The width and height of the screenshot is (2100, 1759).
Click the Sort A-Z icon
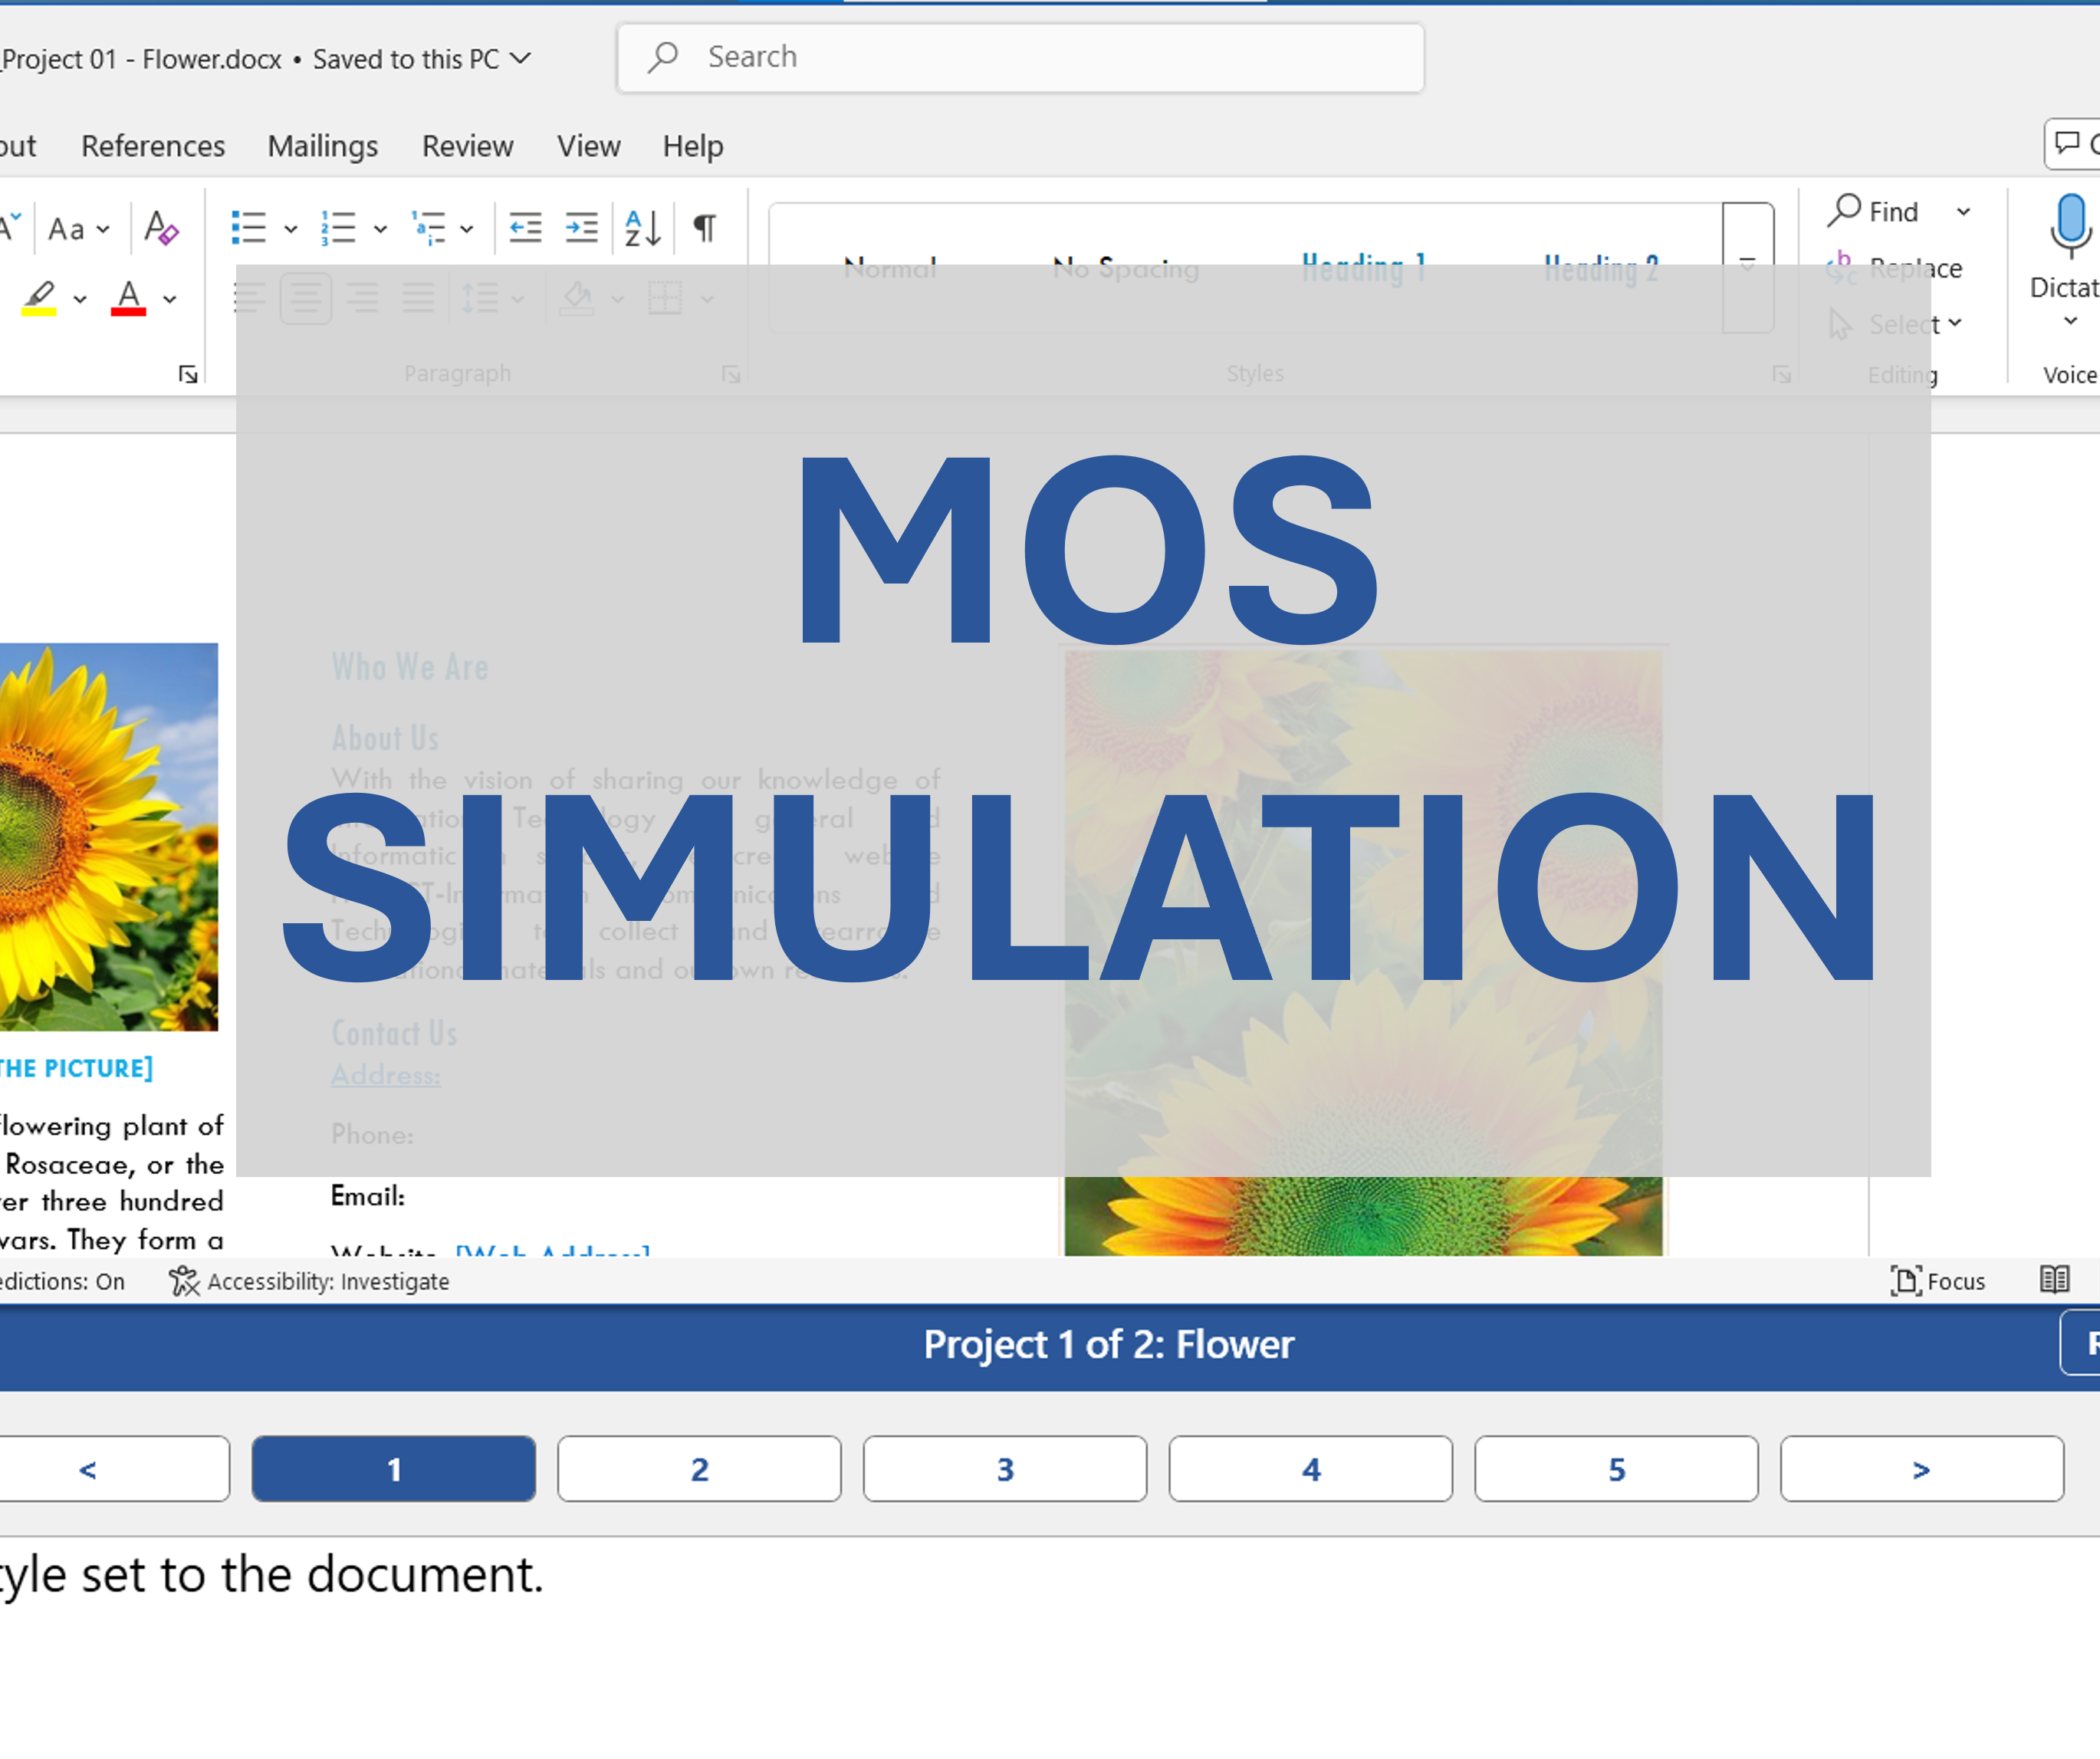(x=642, y=228)
